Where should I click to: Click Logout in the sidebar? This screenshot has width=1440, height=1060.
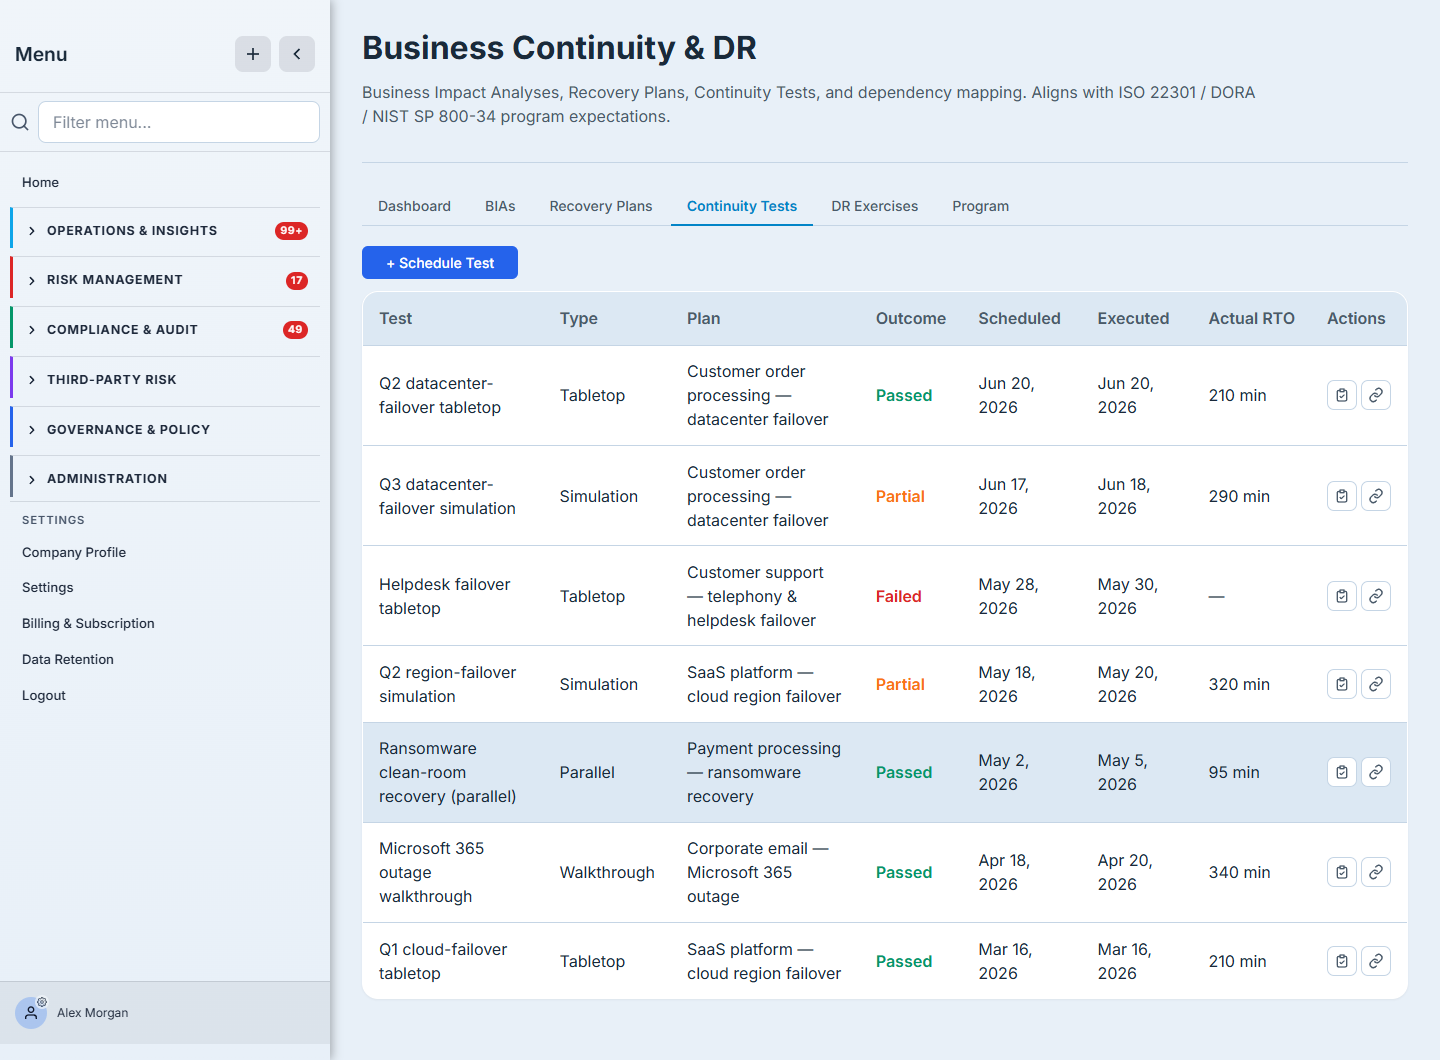click(x=44, y=695)
